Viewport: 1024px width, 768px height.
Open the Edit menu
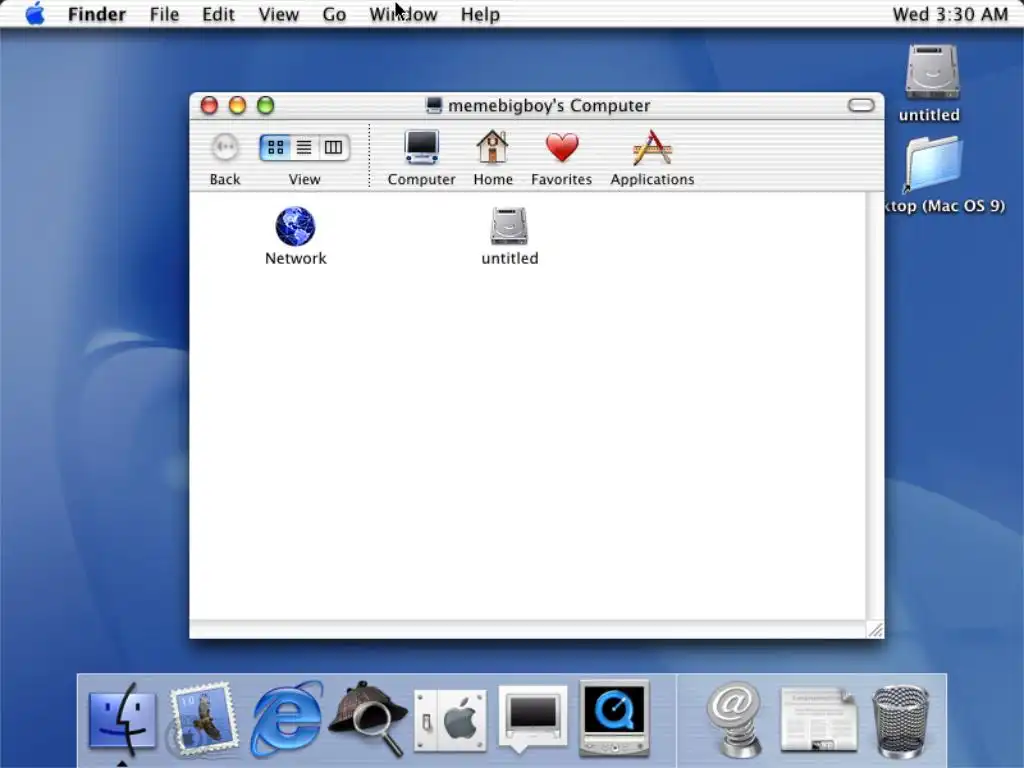pos(218,14)
